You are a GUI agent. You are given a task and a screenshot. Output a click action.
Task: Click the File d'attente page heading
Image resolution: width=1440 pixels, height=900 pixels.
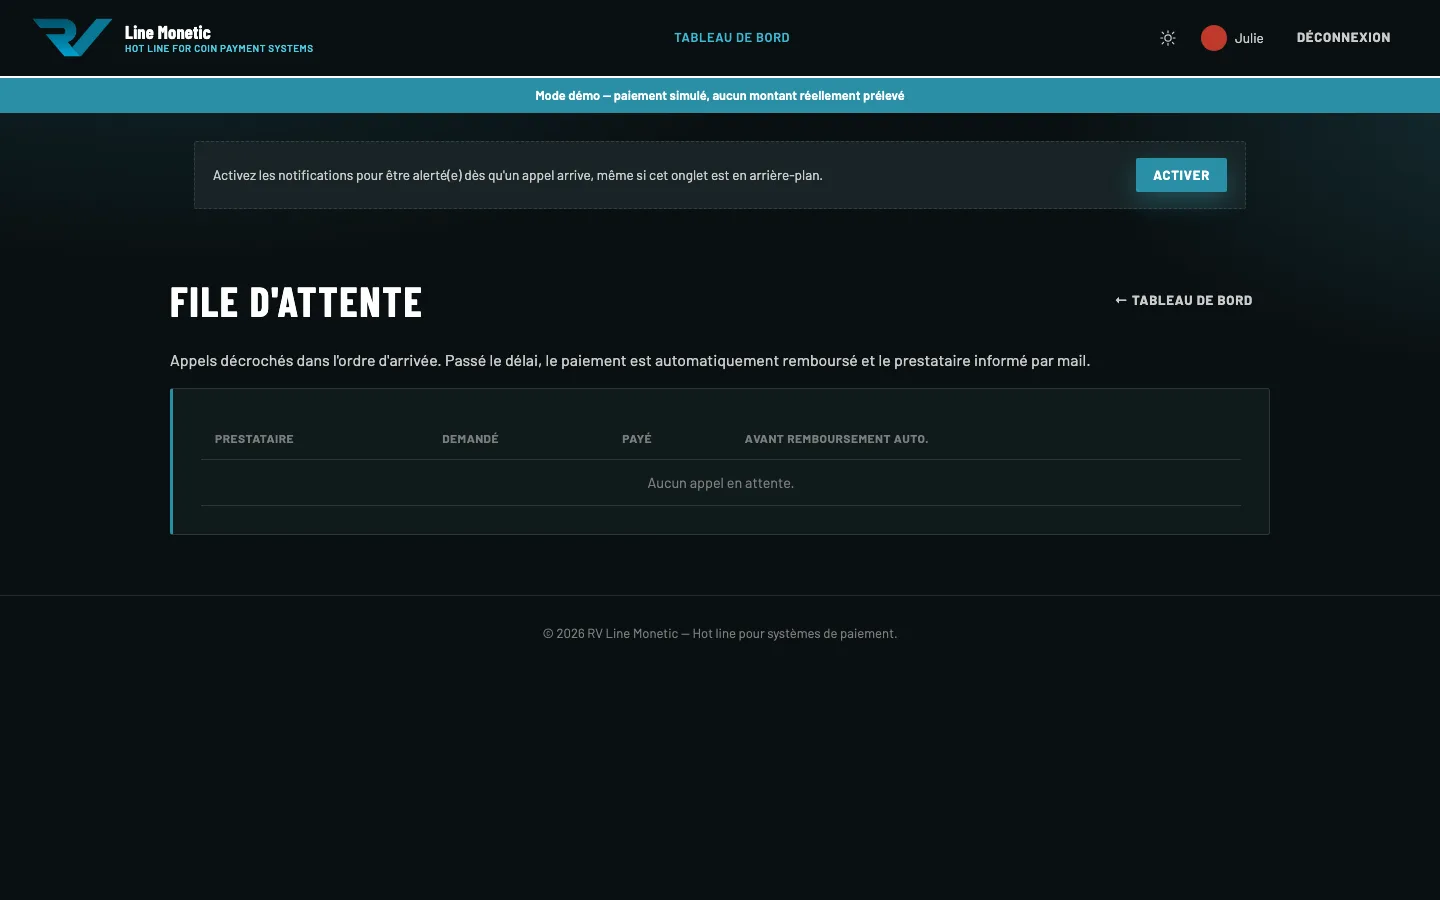[296, 302]
